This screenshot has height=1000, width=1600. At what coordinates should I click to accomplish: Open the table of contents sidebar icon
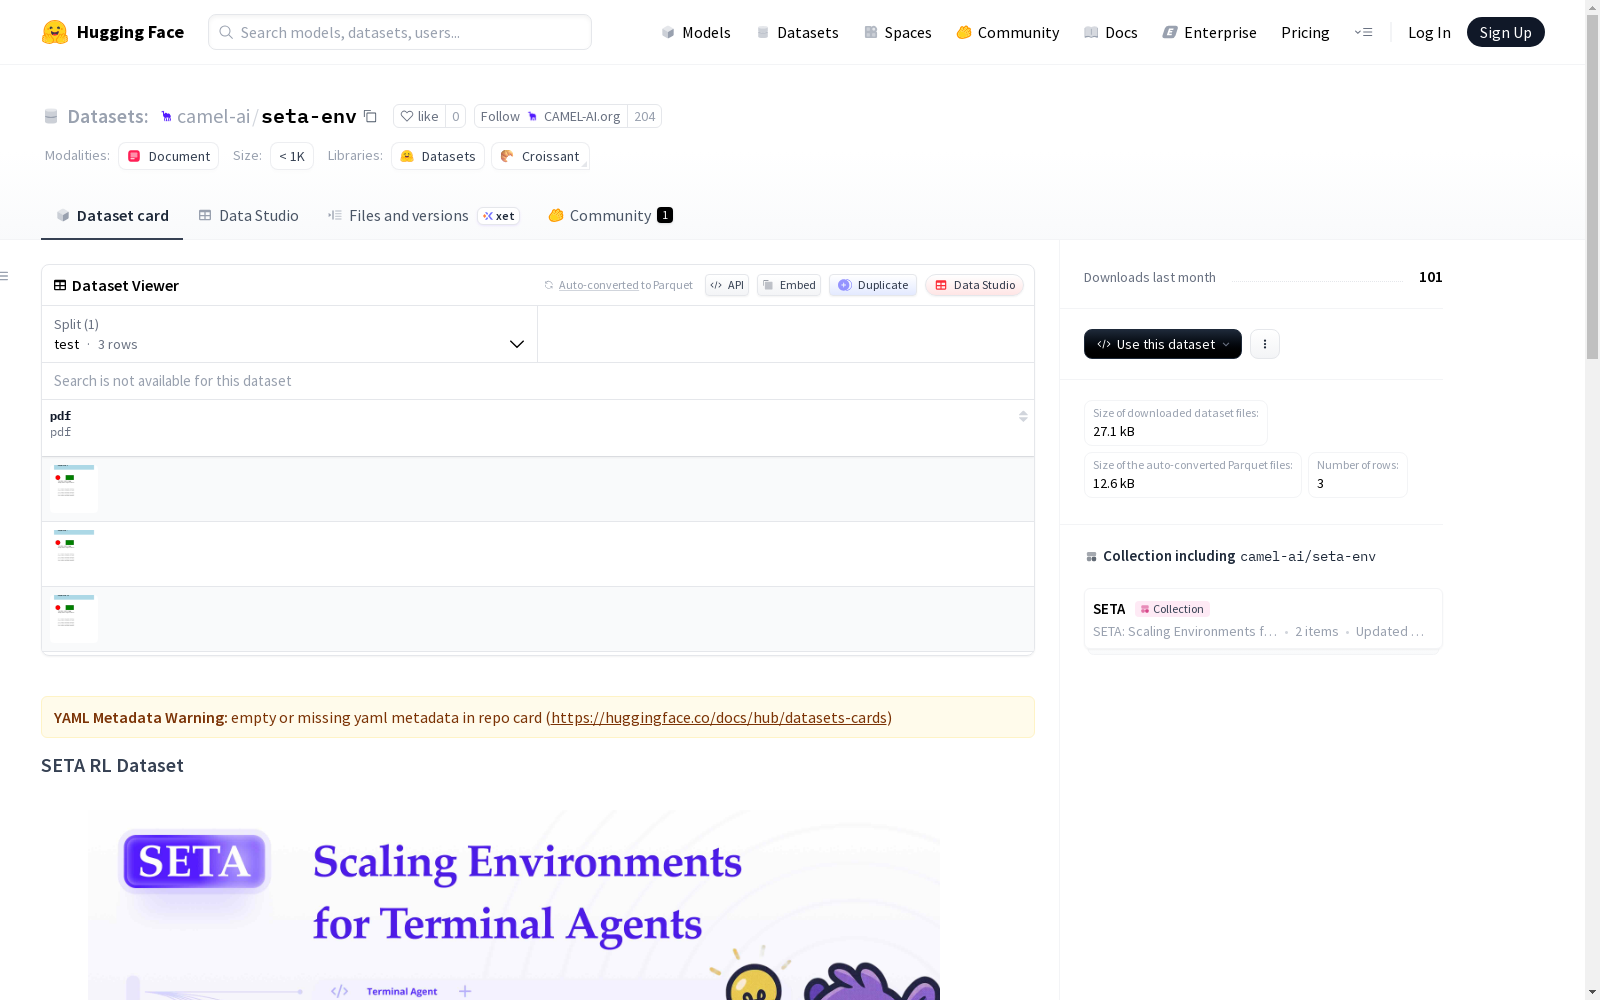pos(5,276)
